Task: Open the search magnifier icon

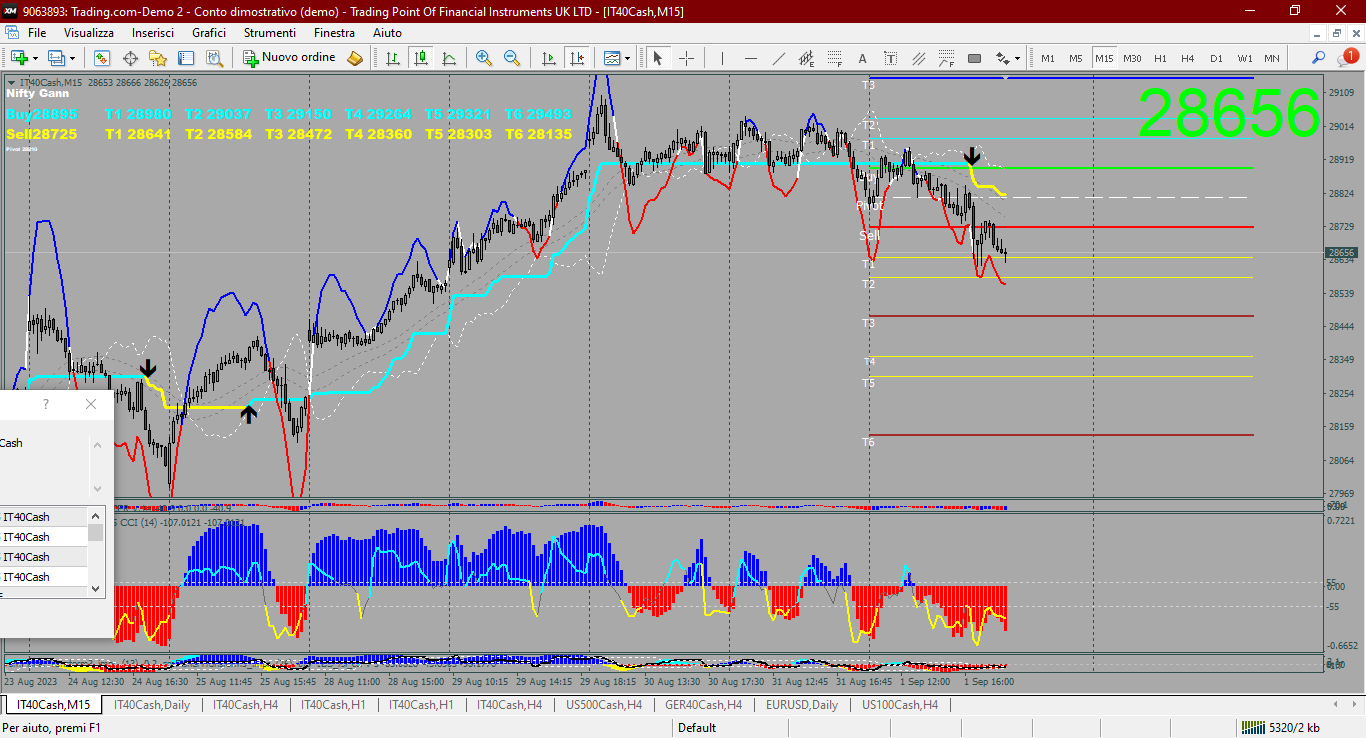Action: pyautogui.click(x=1319, y=58)
